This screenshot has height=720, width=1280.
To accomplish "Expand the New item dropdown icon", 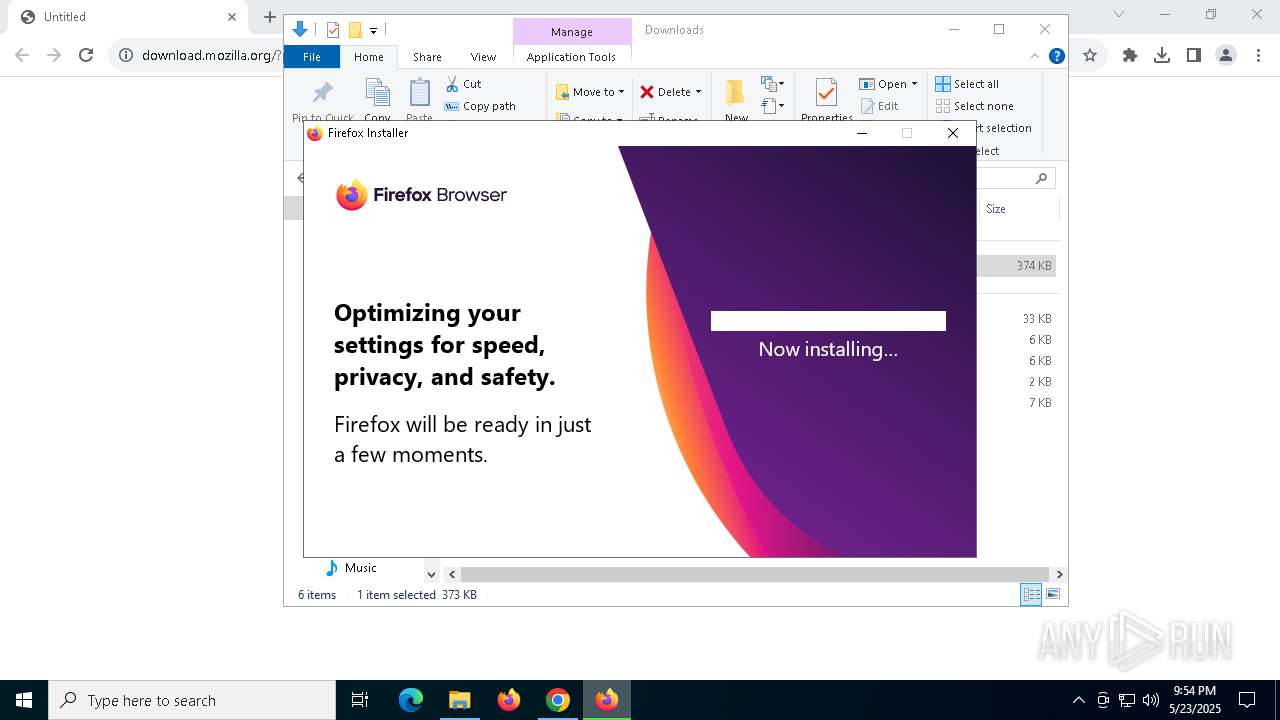I will click(773, 84).
